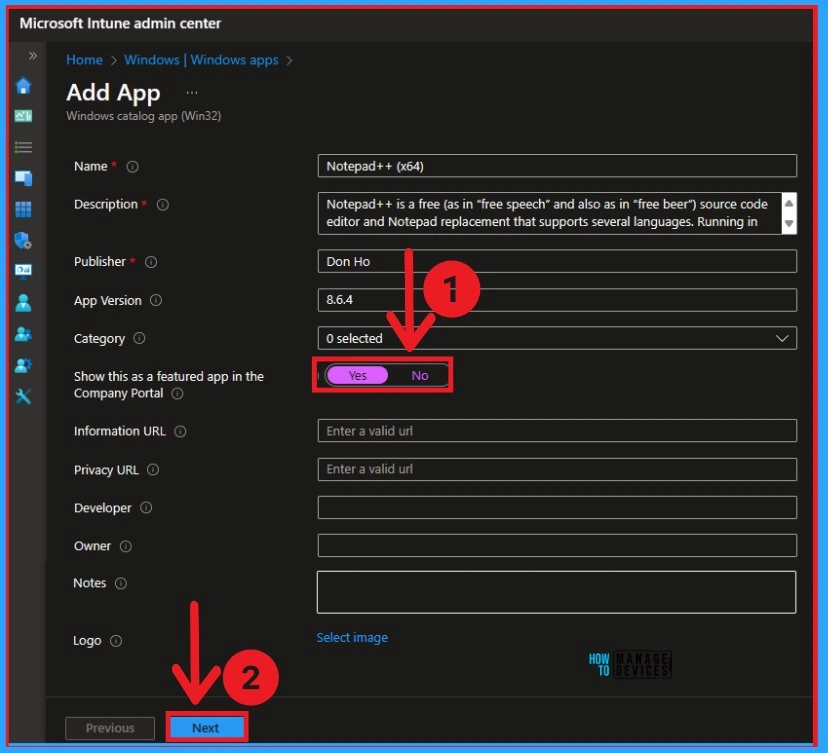Open Users icon in sidebar

click(23, 303)
